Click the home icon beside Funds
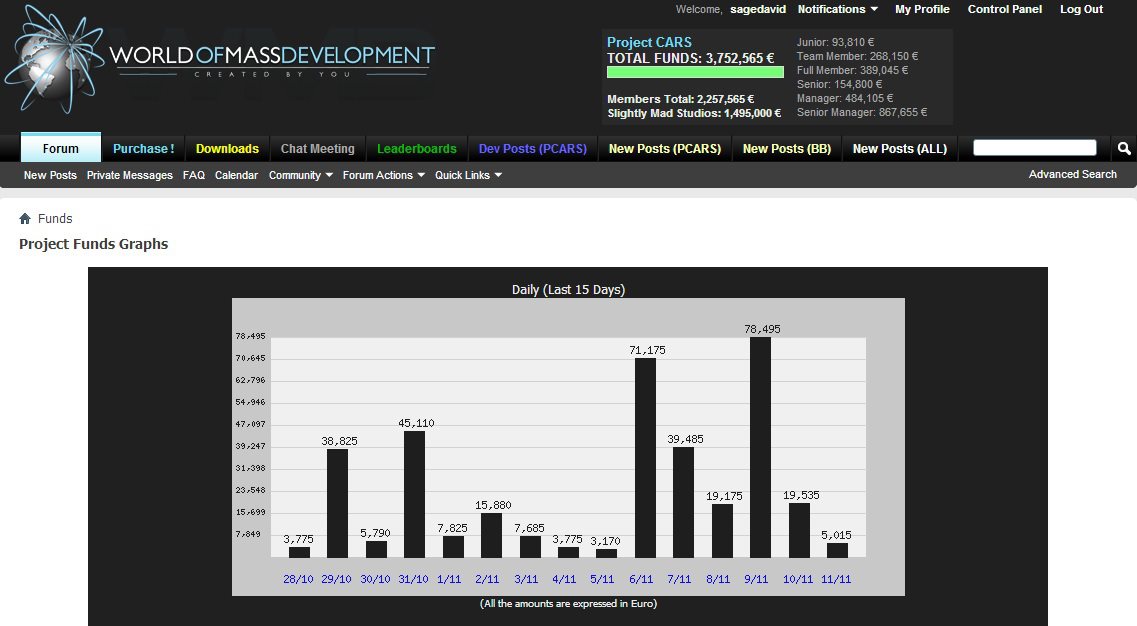 [25, 218]
